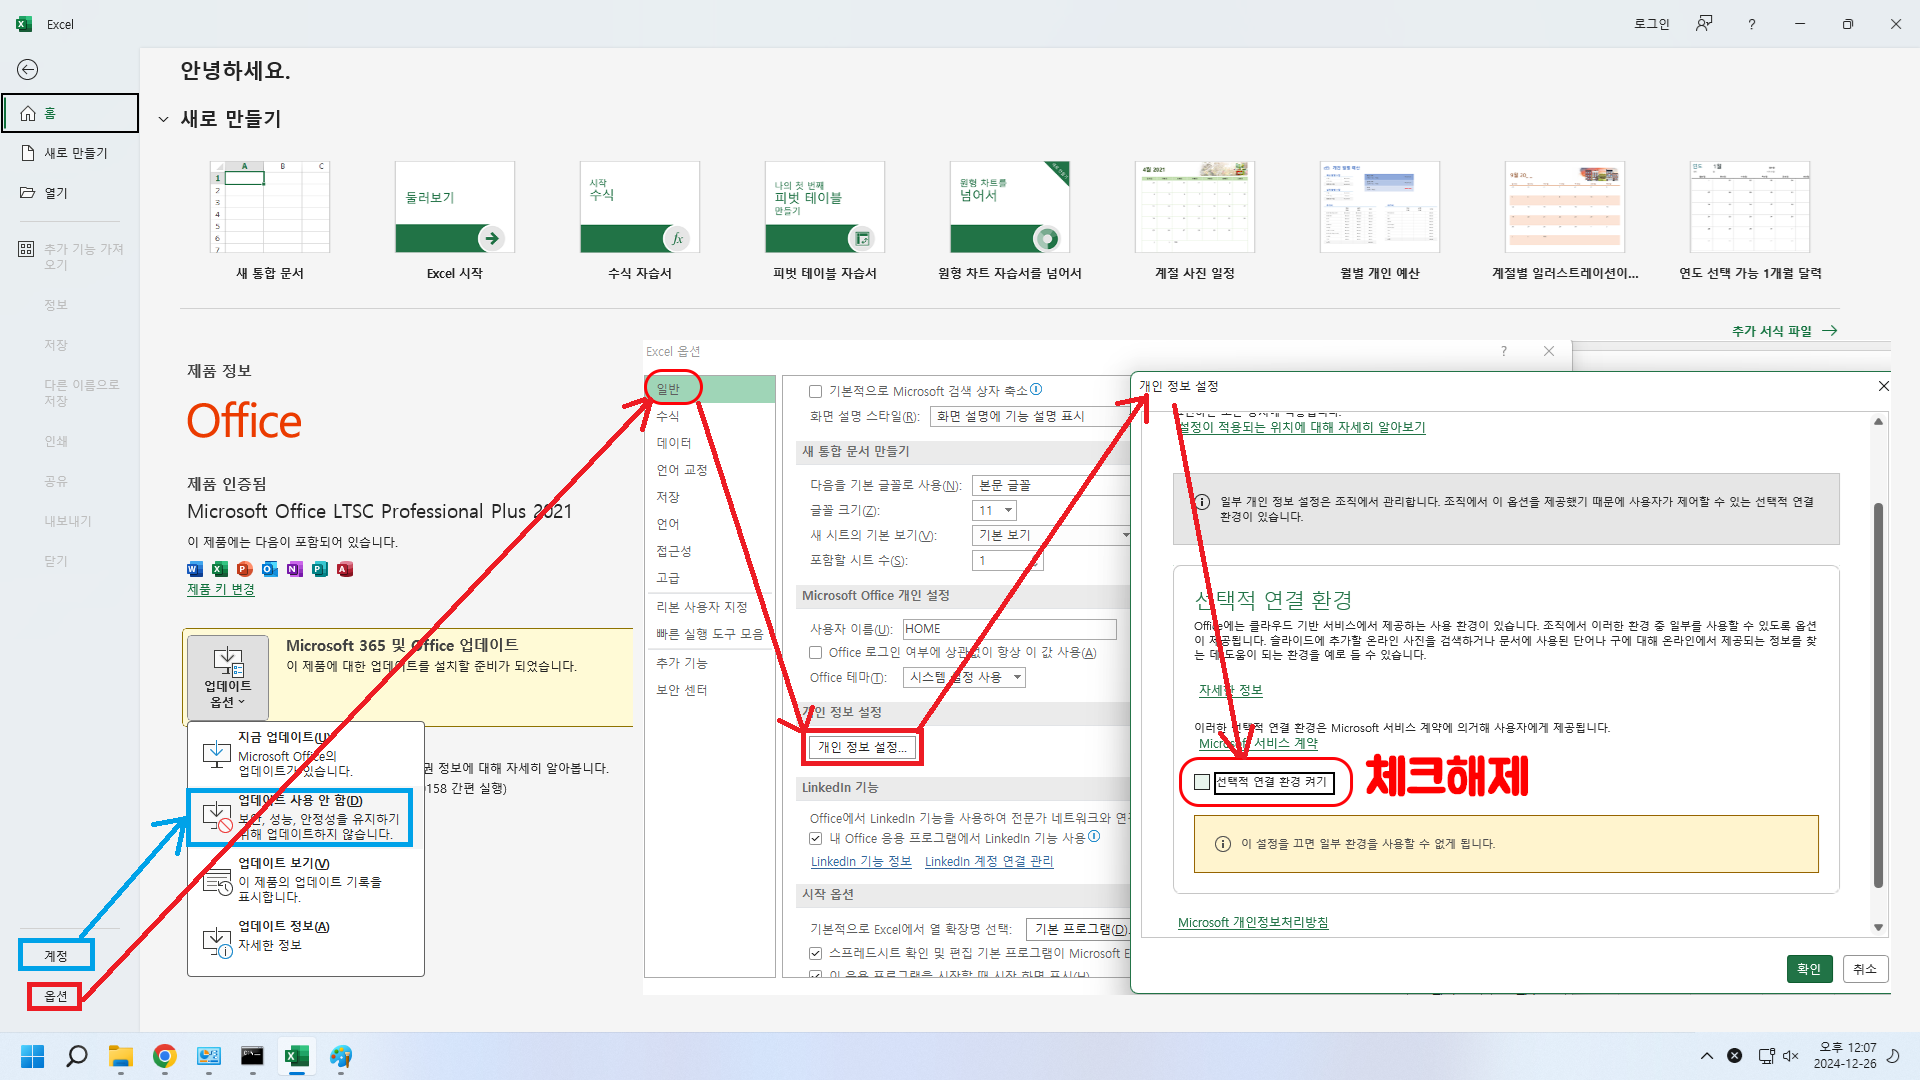Click the LinkedIn 기능 정보 link
This screenshot has width=1920, height=1080.
(x=861, y=862)
